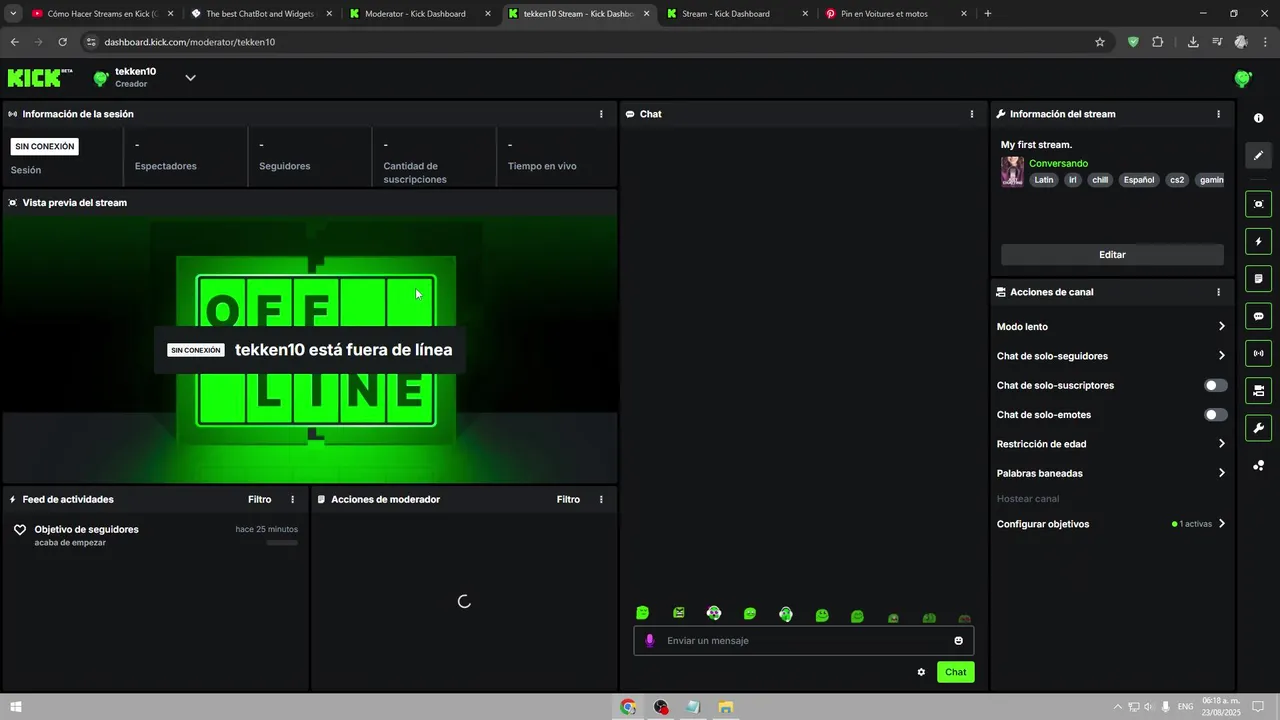1280x720 pixels.
Task: Open the browser tab search dropdown
Action: 13,14
